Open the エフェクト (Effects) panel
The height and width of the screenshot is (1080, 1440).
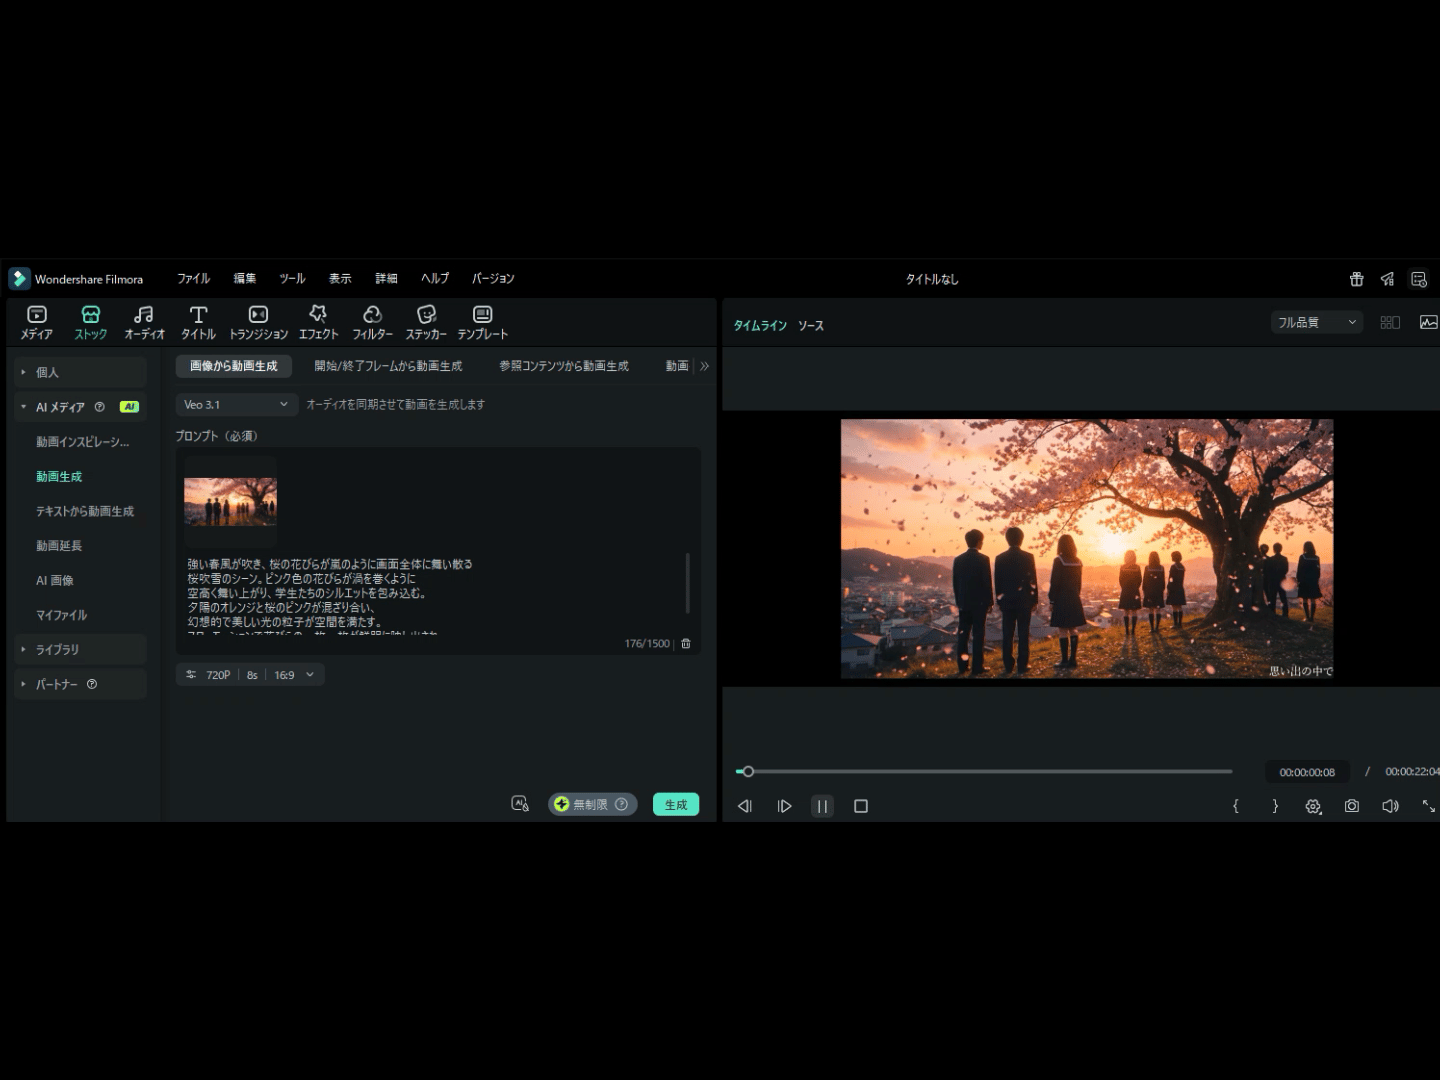(x=318, y=322)
